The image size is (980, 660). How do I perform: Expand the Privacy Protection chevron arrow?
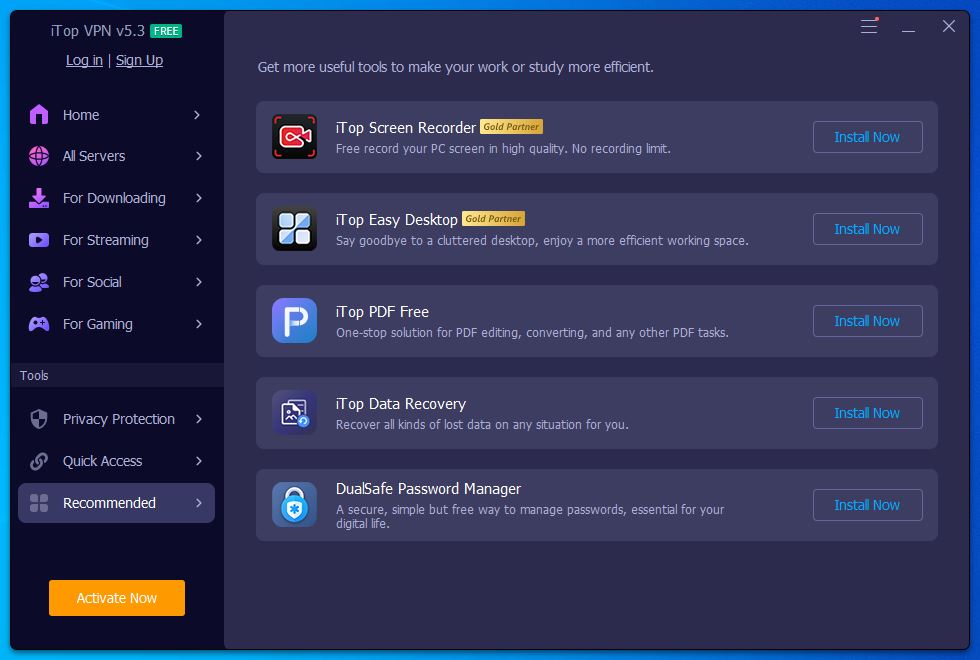point(198,419)
